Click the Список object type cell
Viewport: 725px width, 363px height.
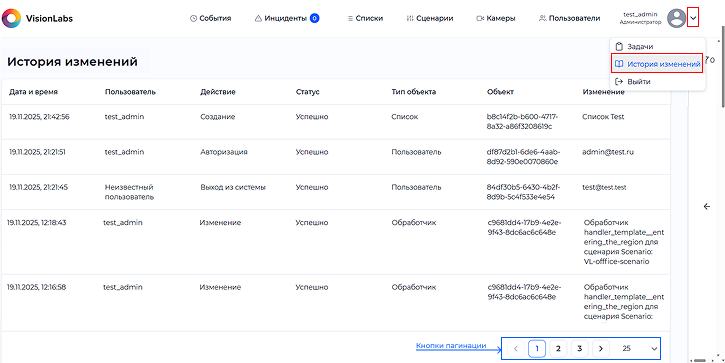pyautogui.click(x=405, y=117)
